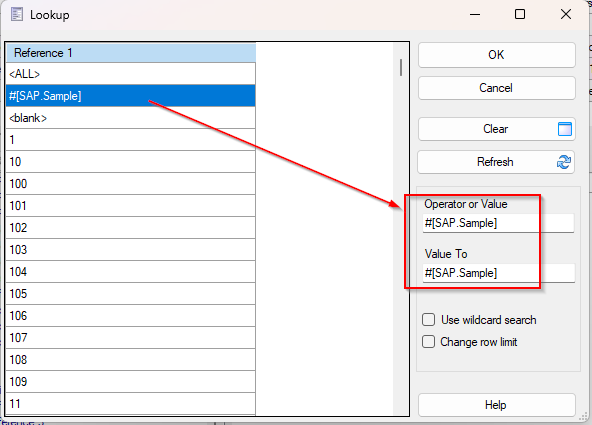Screen dimensions: 592x425
Task: Click the refresh arrows icon
Action: point(564,162)
